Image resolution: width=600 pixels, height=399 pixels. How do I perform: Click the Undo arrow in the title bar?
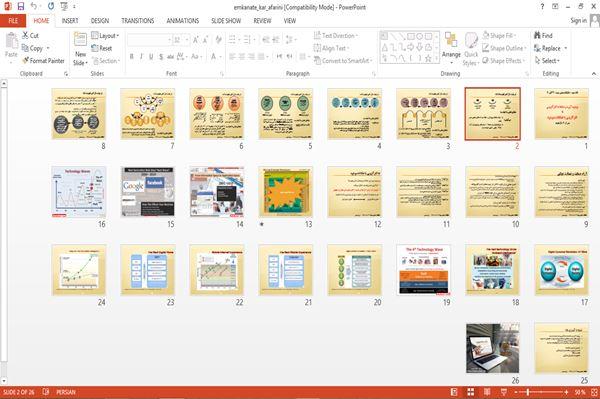34,6
